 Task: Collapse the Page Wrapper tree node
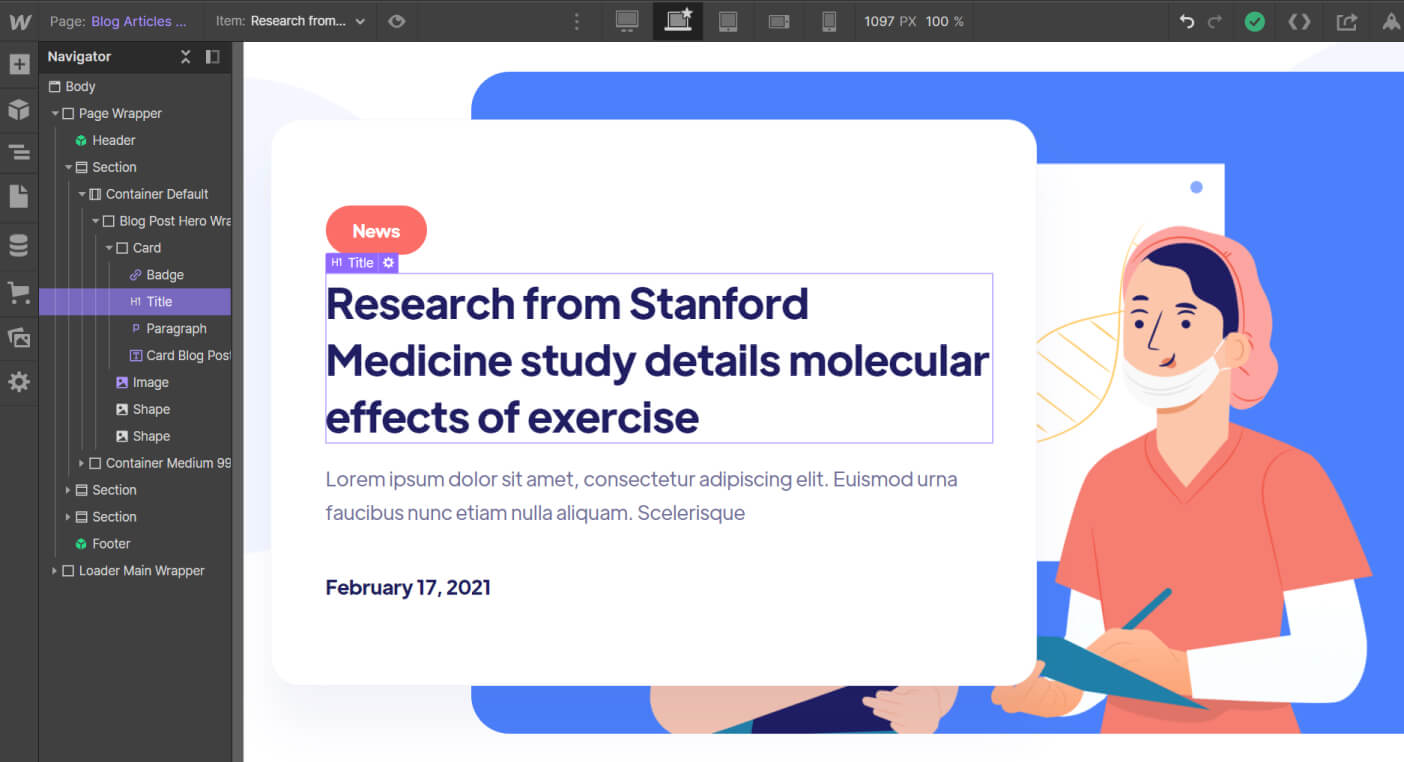[55, 114]
